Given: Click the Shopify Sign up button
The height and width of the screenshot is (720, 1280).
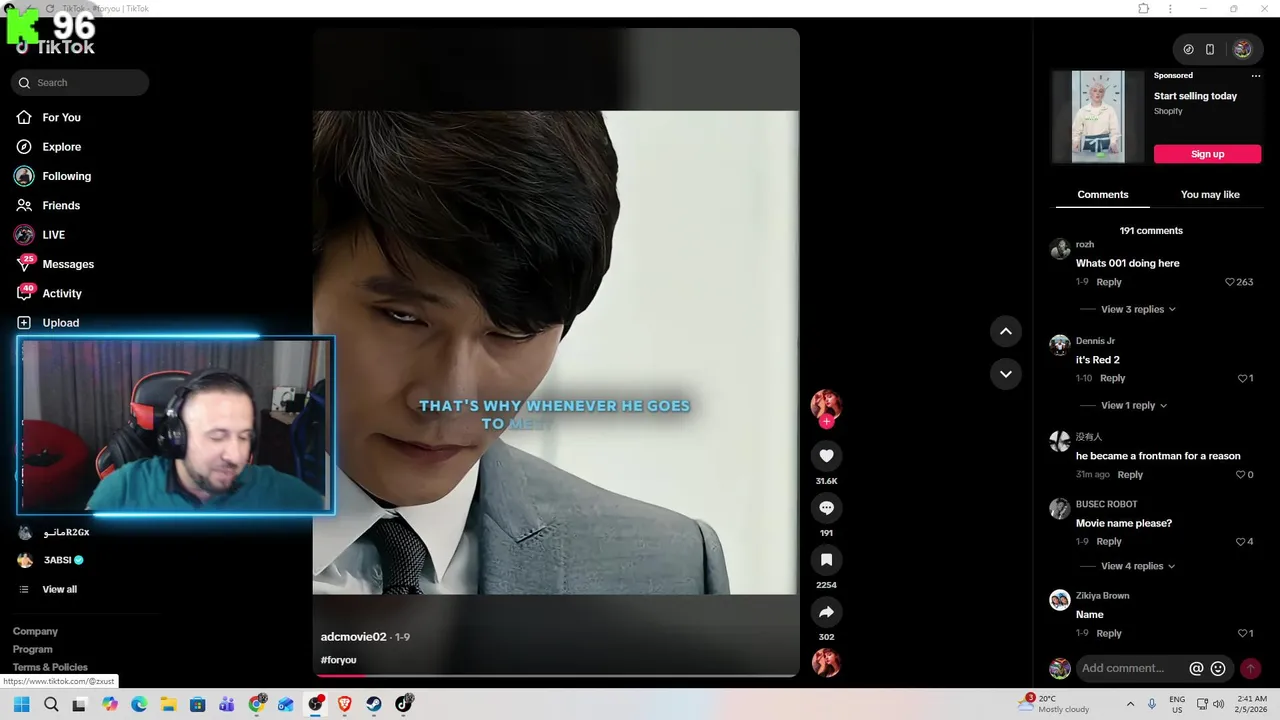Looking at the screenshot, I should (1207, 154).
